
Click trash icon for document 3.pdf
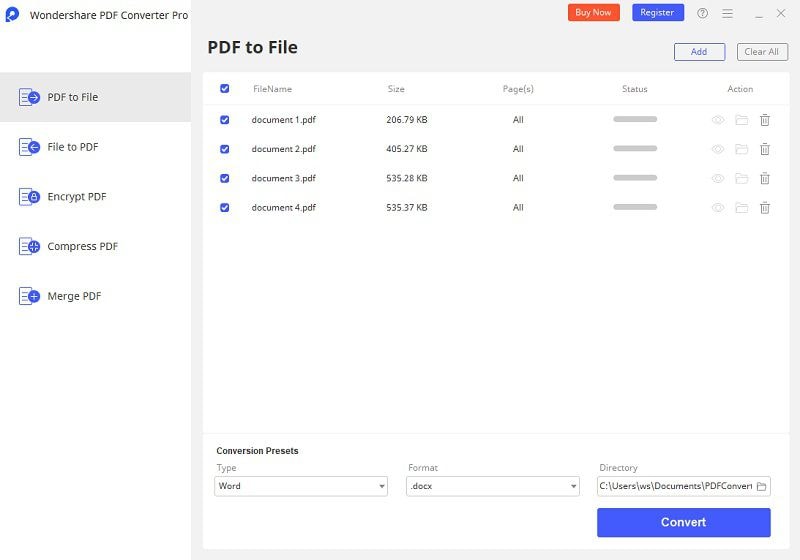tap(765, 178)
